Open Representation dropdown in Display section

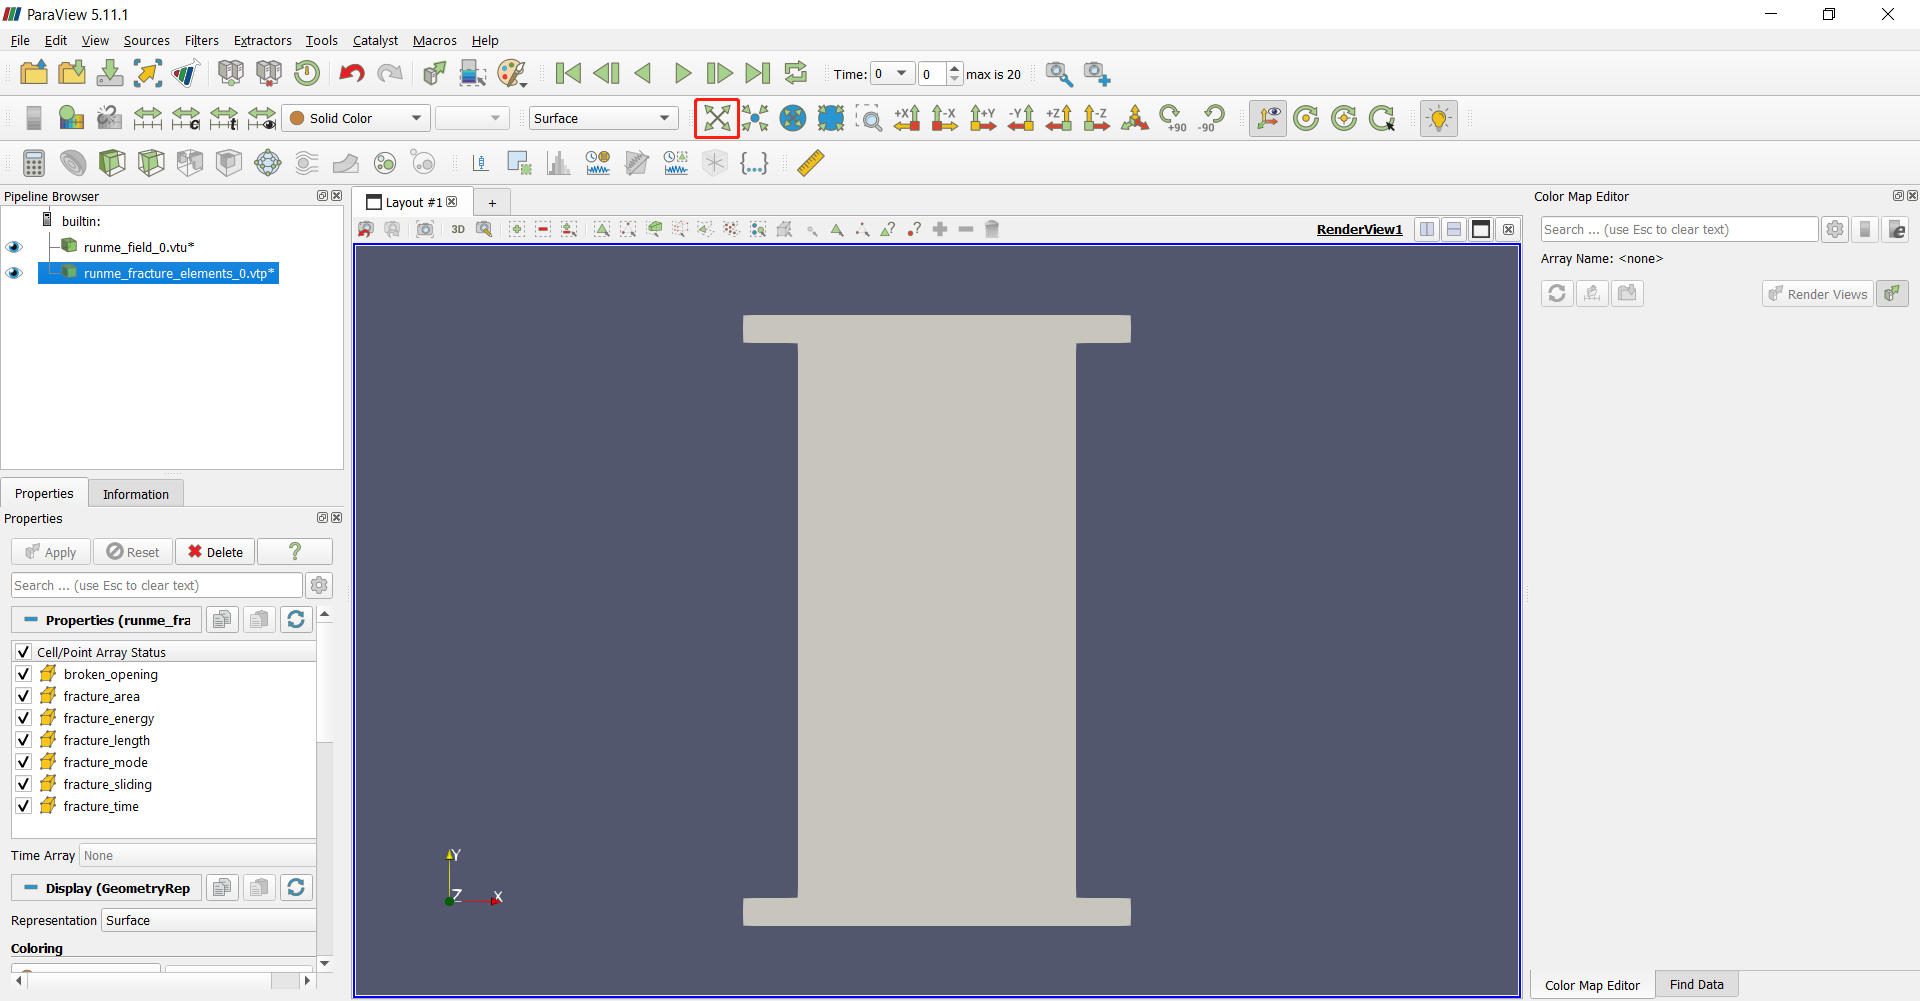[209, 921]
